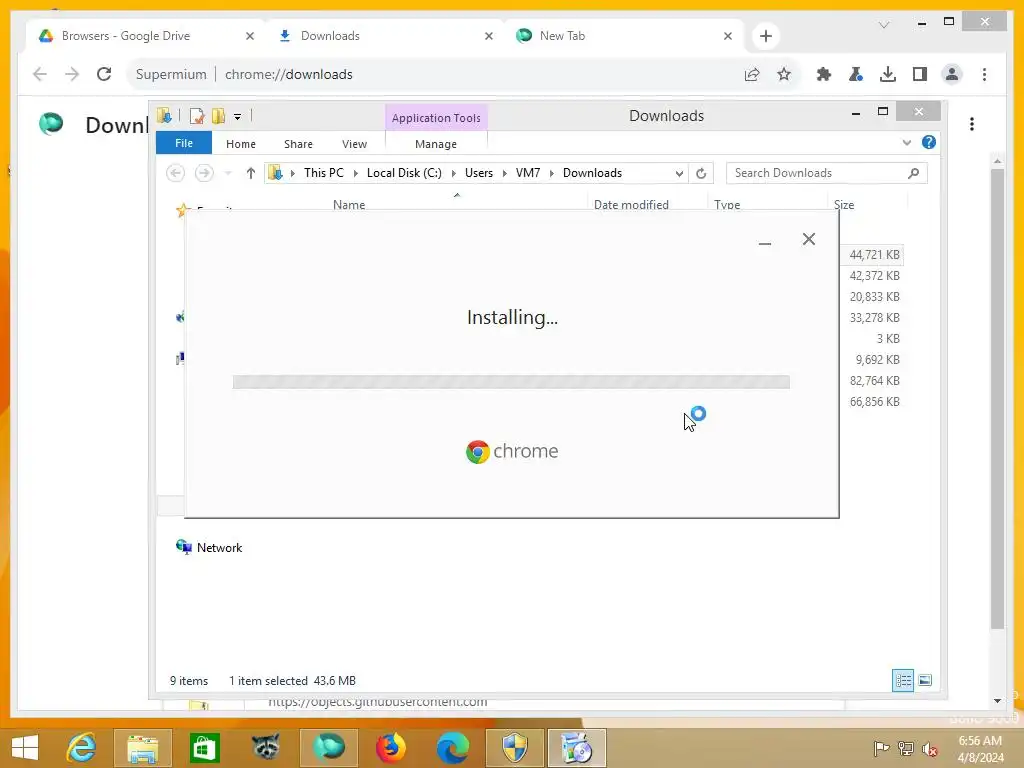Click the New folder quick access icon
Viewport: 1024px width, 768px height.
(218, 116)
